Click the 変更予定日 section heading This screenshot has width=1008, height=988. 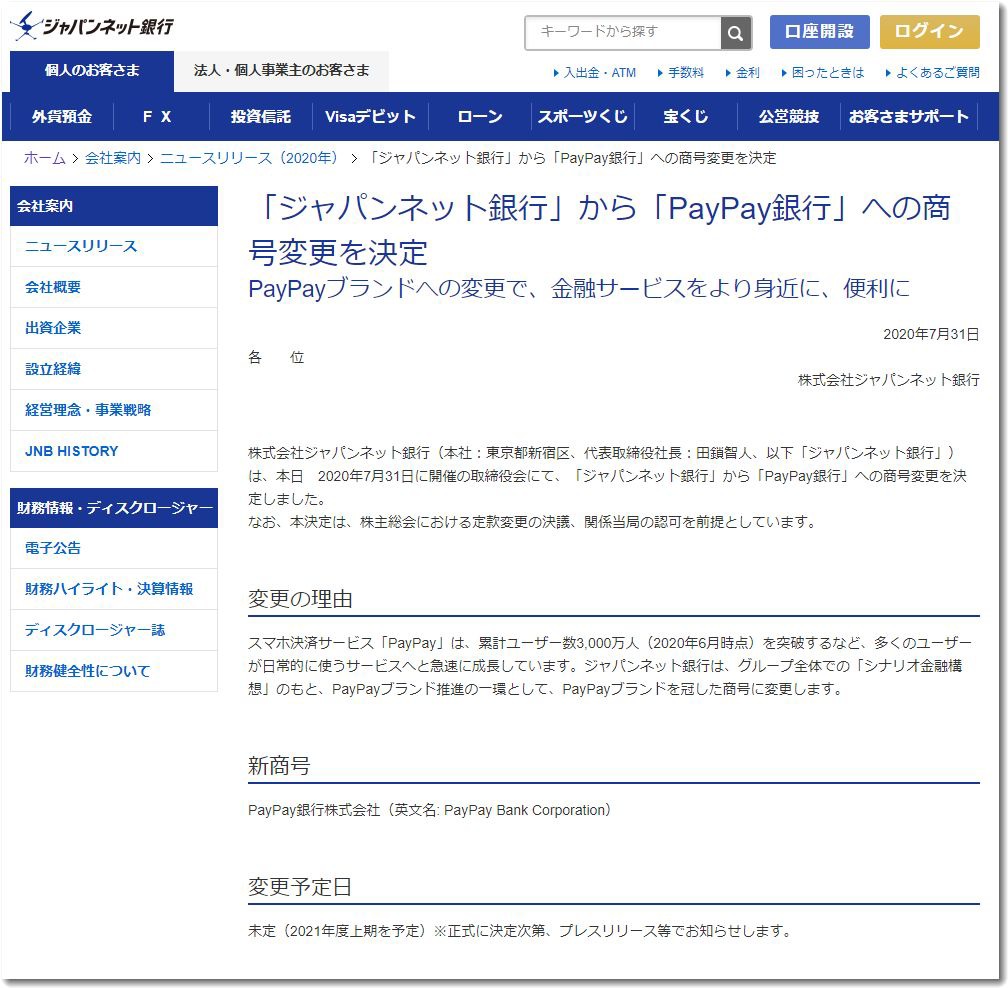point(300,887)
